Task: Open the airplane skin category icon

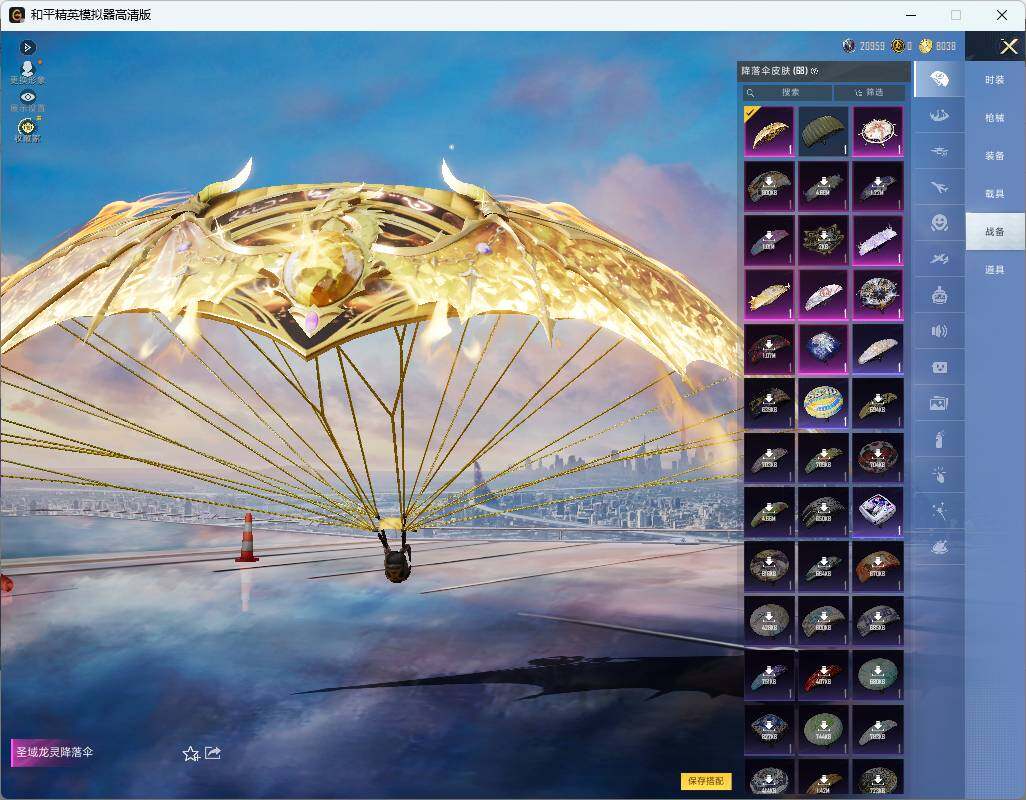Action: point(939,188)
